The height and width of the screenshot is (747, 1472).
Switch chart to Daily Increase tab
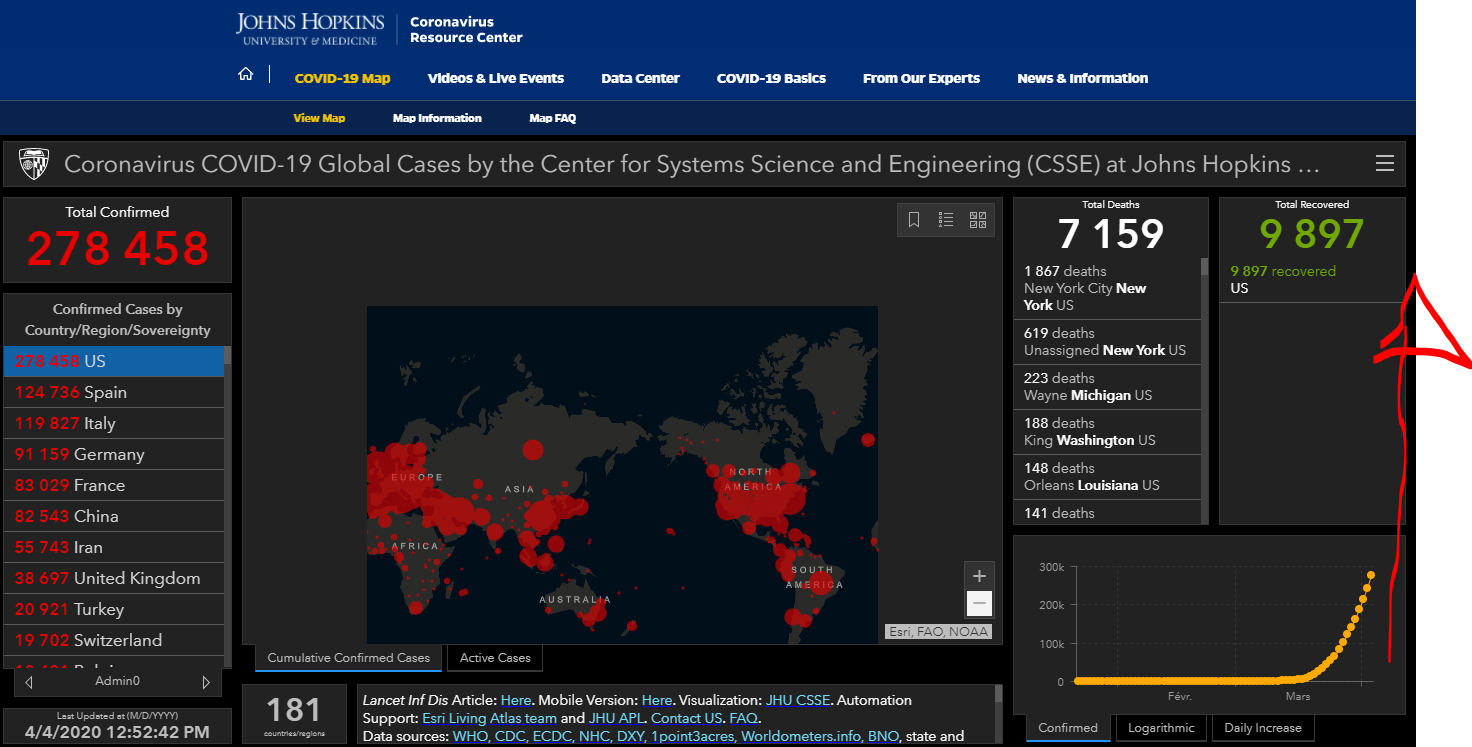(1263, 728)
